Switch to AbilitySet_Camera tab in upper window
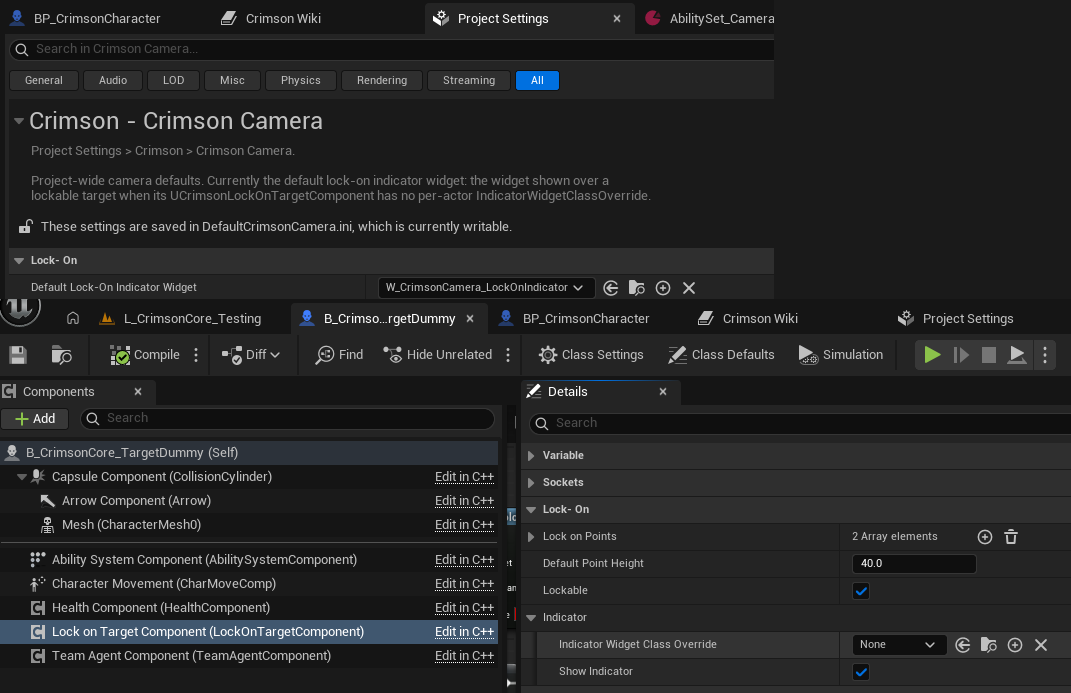The width and height of the screenshot is (1071, 693). (x=710, y=18)
